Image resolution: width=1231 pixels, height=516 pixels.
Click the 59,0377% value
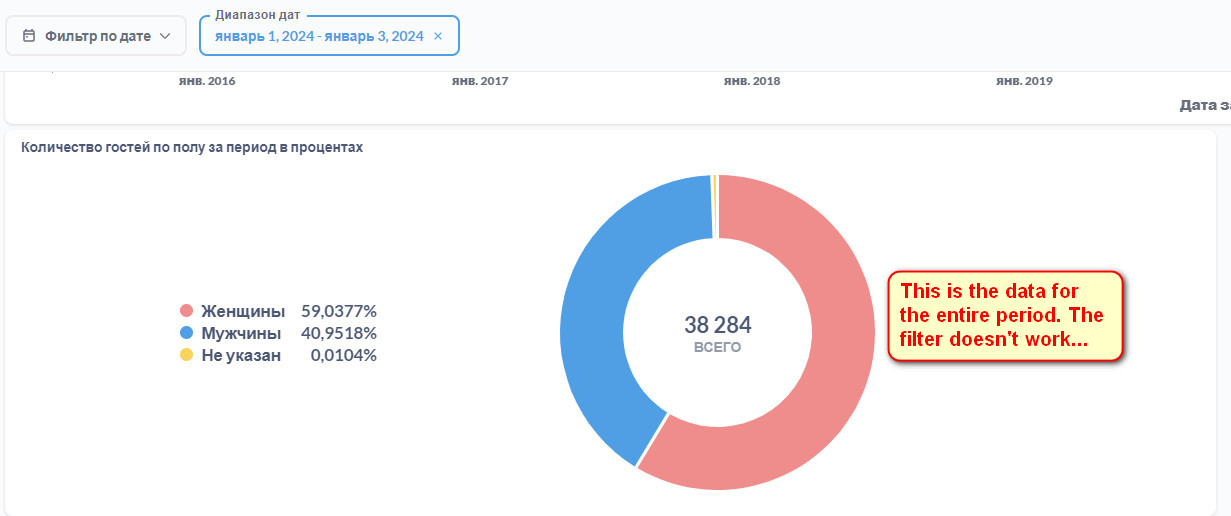click(x=339, y=311)
